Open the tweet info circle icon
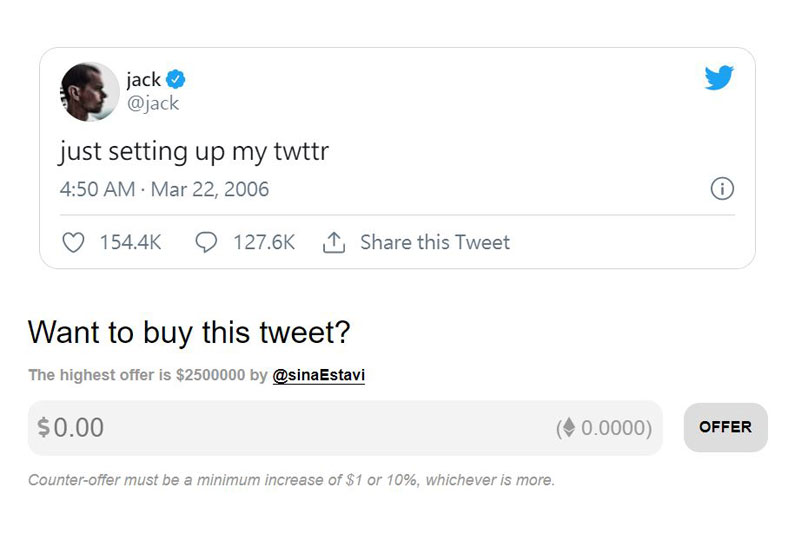Screen dimensions: 792x555 pyautogui.click(x=722, y=189)
